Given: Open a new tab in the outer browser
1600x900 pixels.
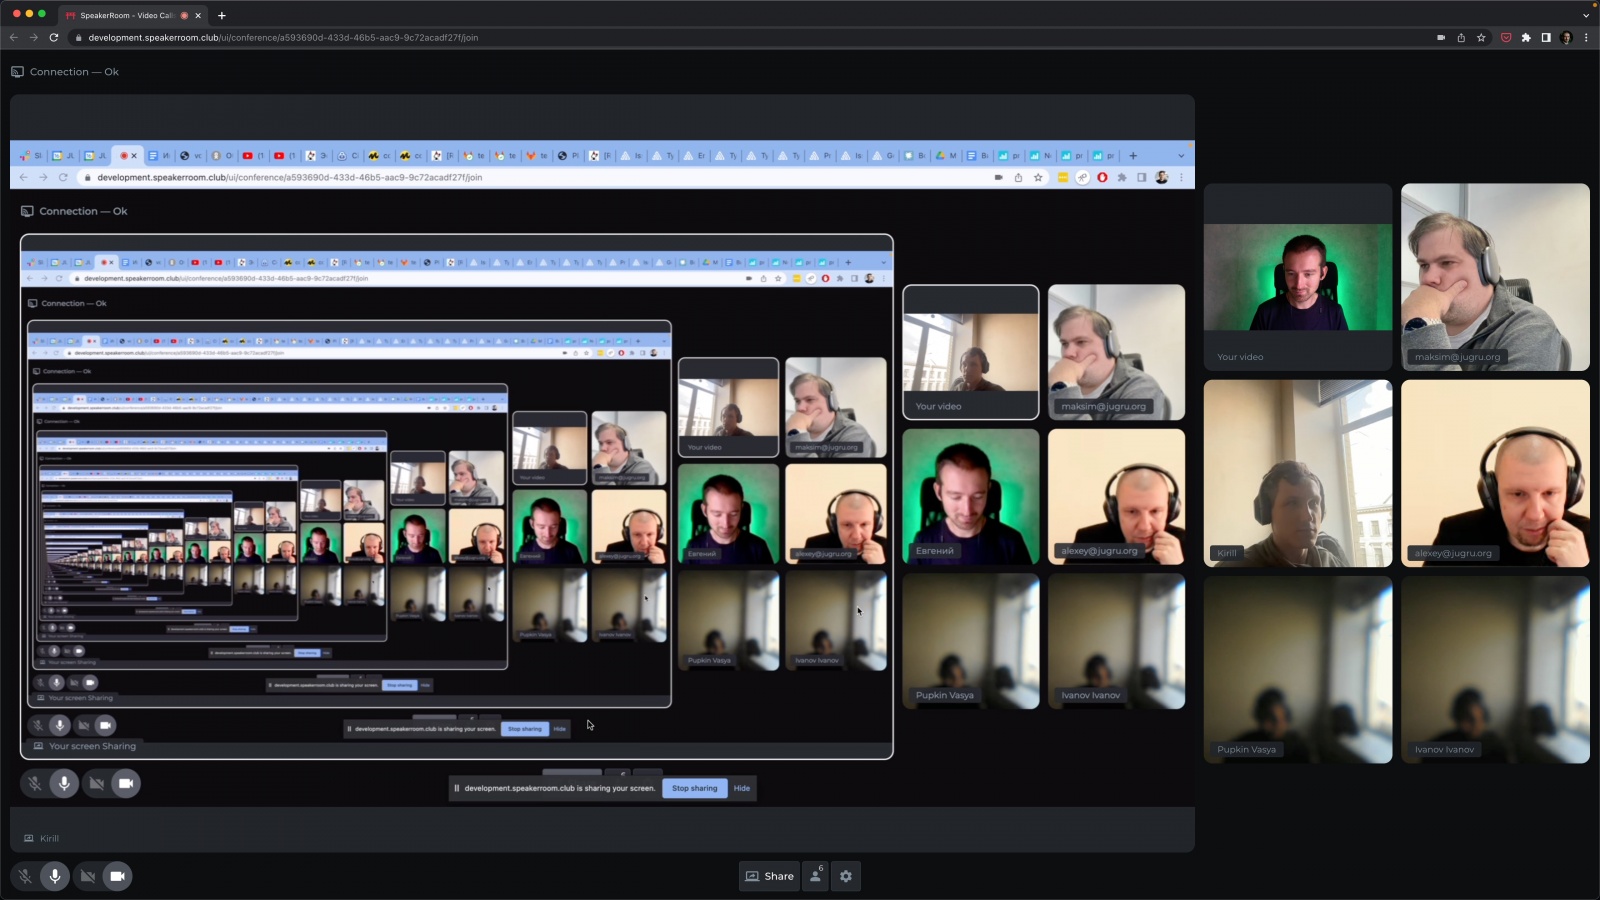Looking at the screenshot, I should point(222,15).
